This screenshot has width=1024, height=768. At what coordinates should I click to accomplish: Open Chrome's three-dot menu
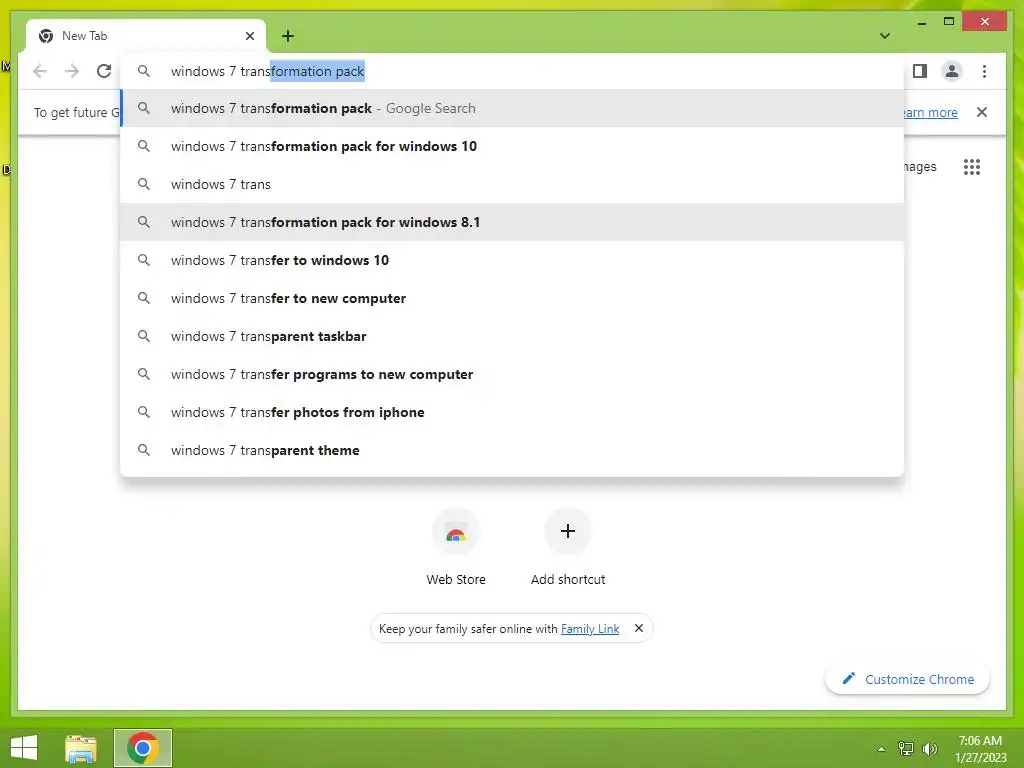coord(984,71)
